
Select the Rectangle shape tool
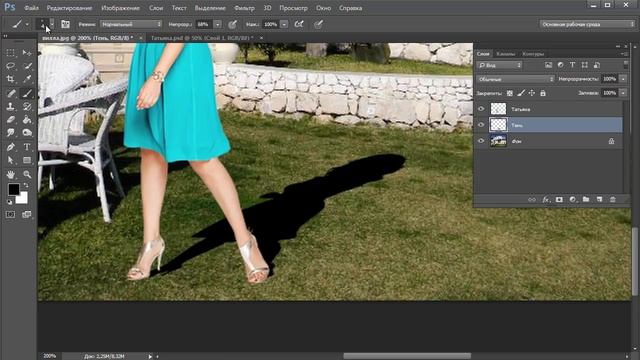pyautogui.click(x=27, y=160)
